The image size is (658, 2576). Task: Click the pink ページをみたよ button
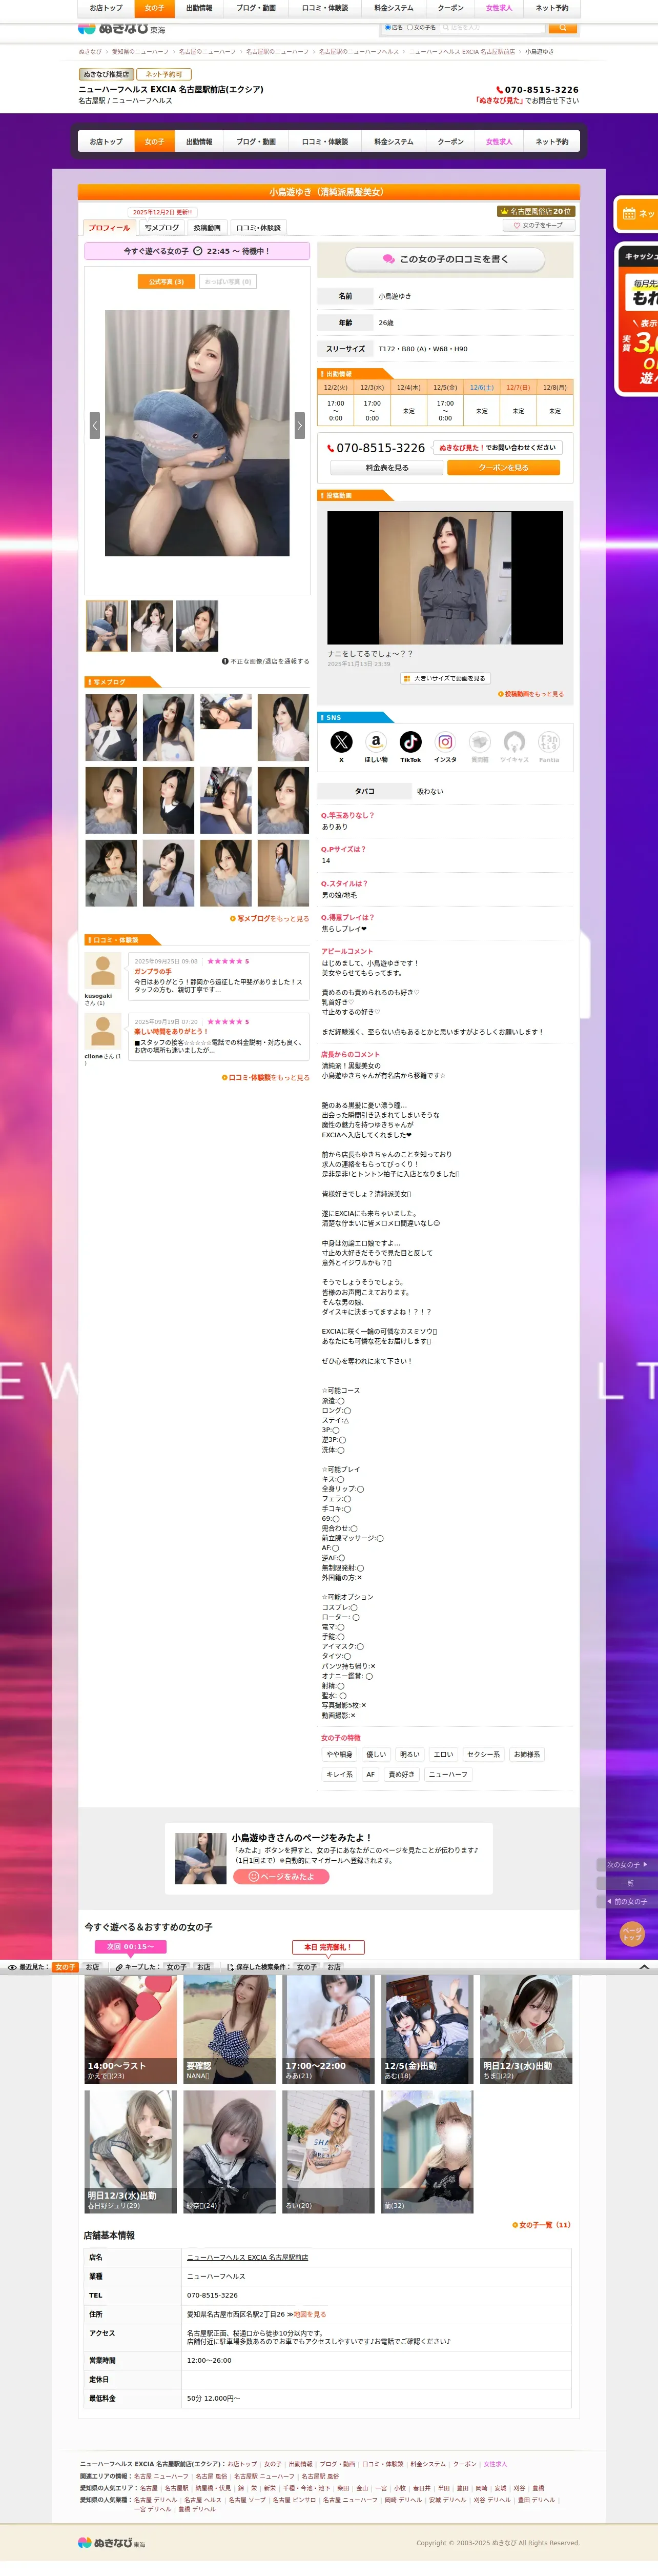pos(281,1876)
